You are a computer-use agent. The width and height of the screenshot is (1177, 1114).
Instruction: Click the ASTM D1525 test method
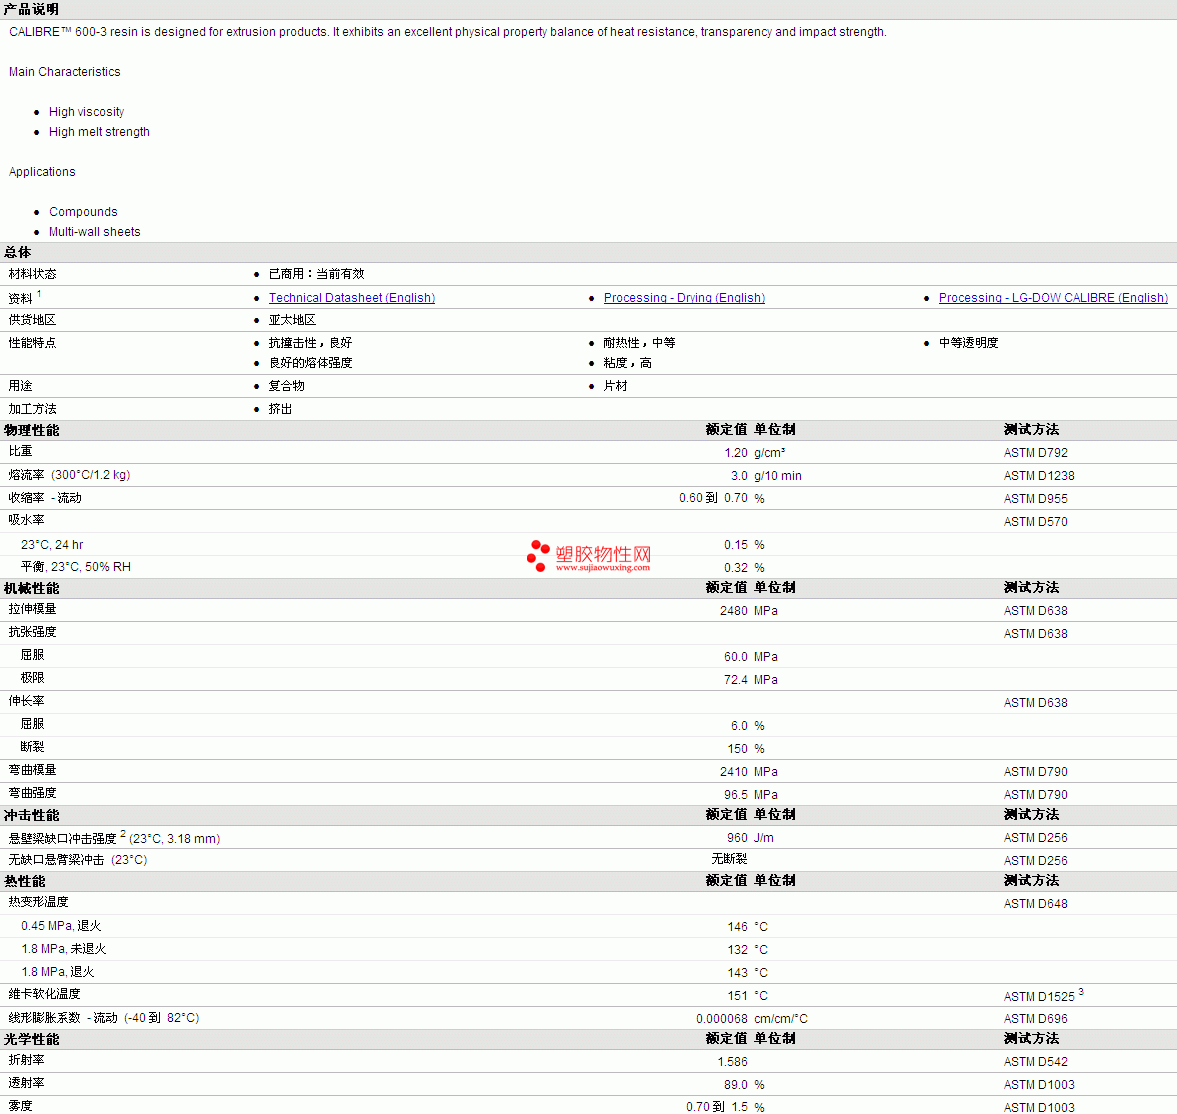1039,997
